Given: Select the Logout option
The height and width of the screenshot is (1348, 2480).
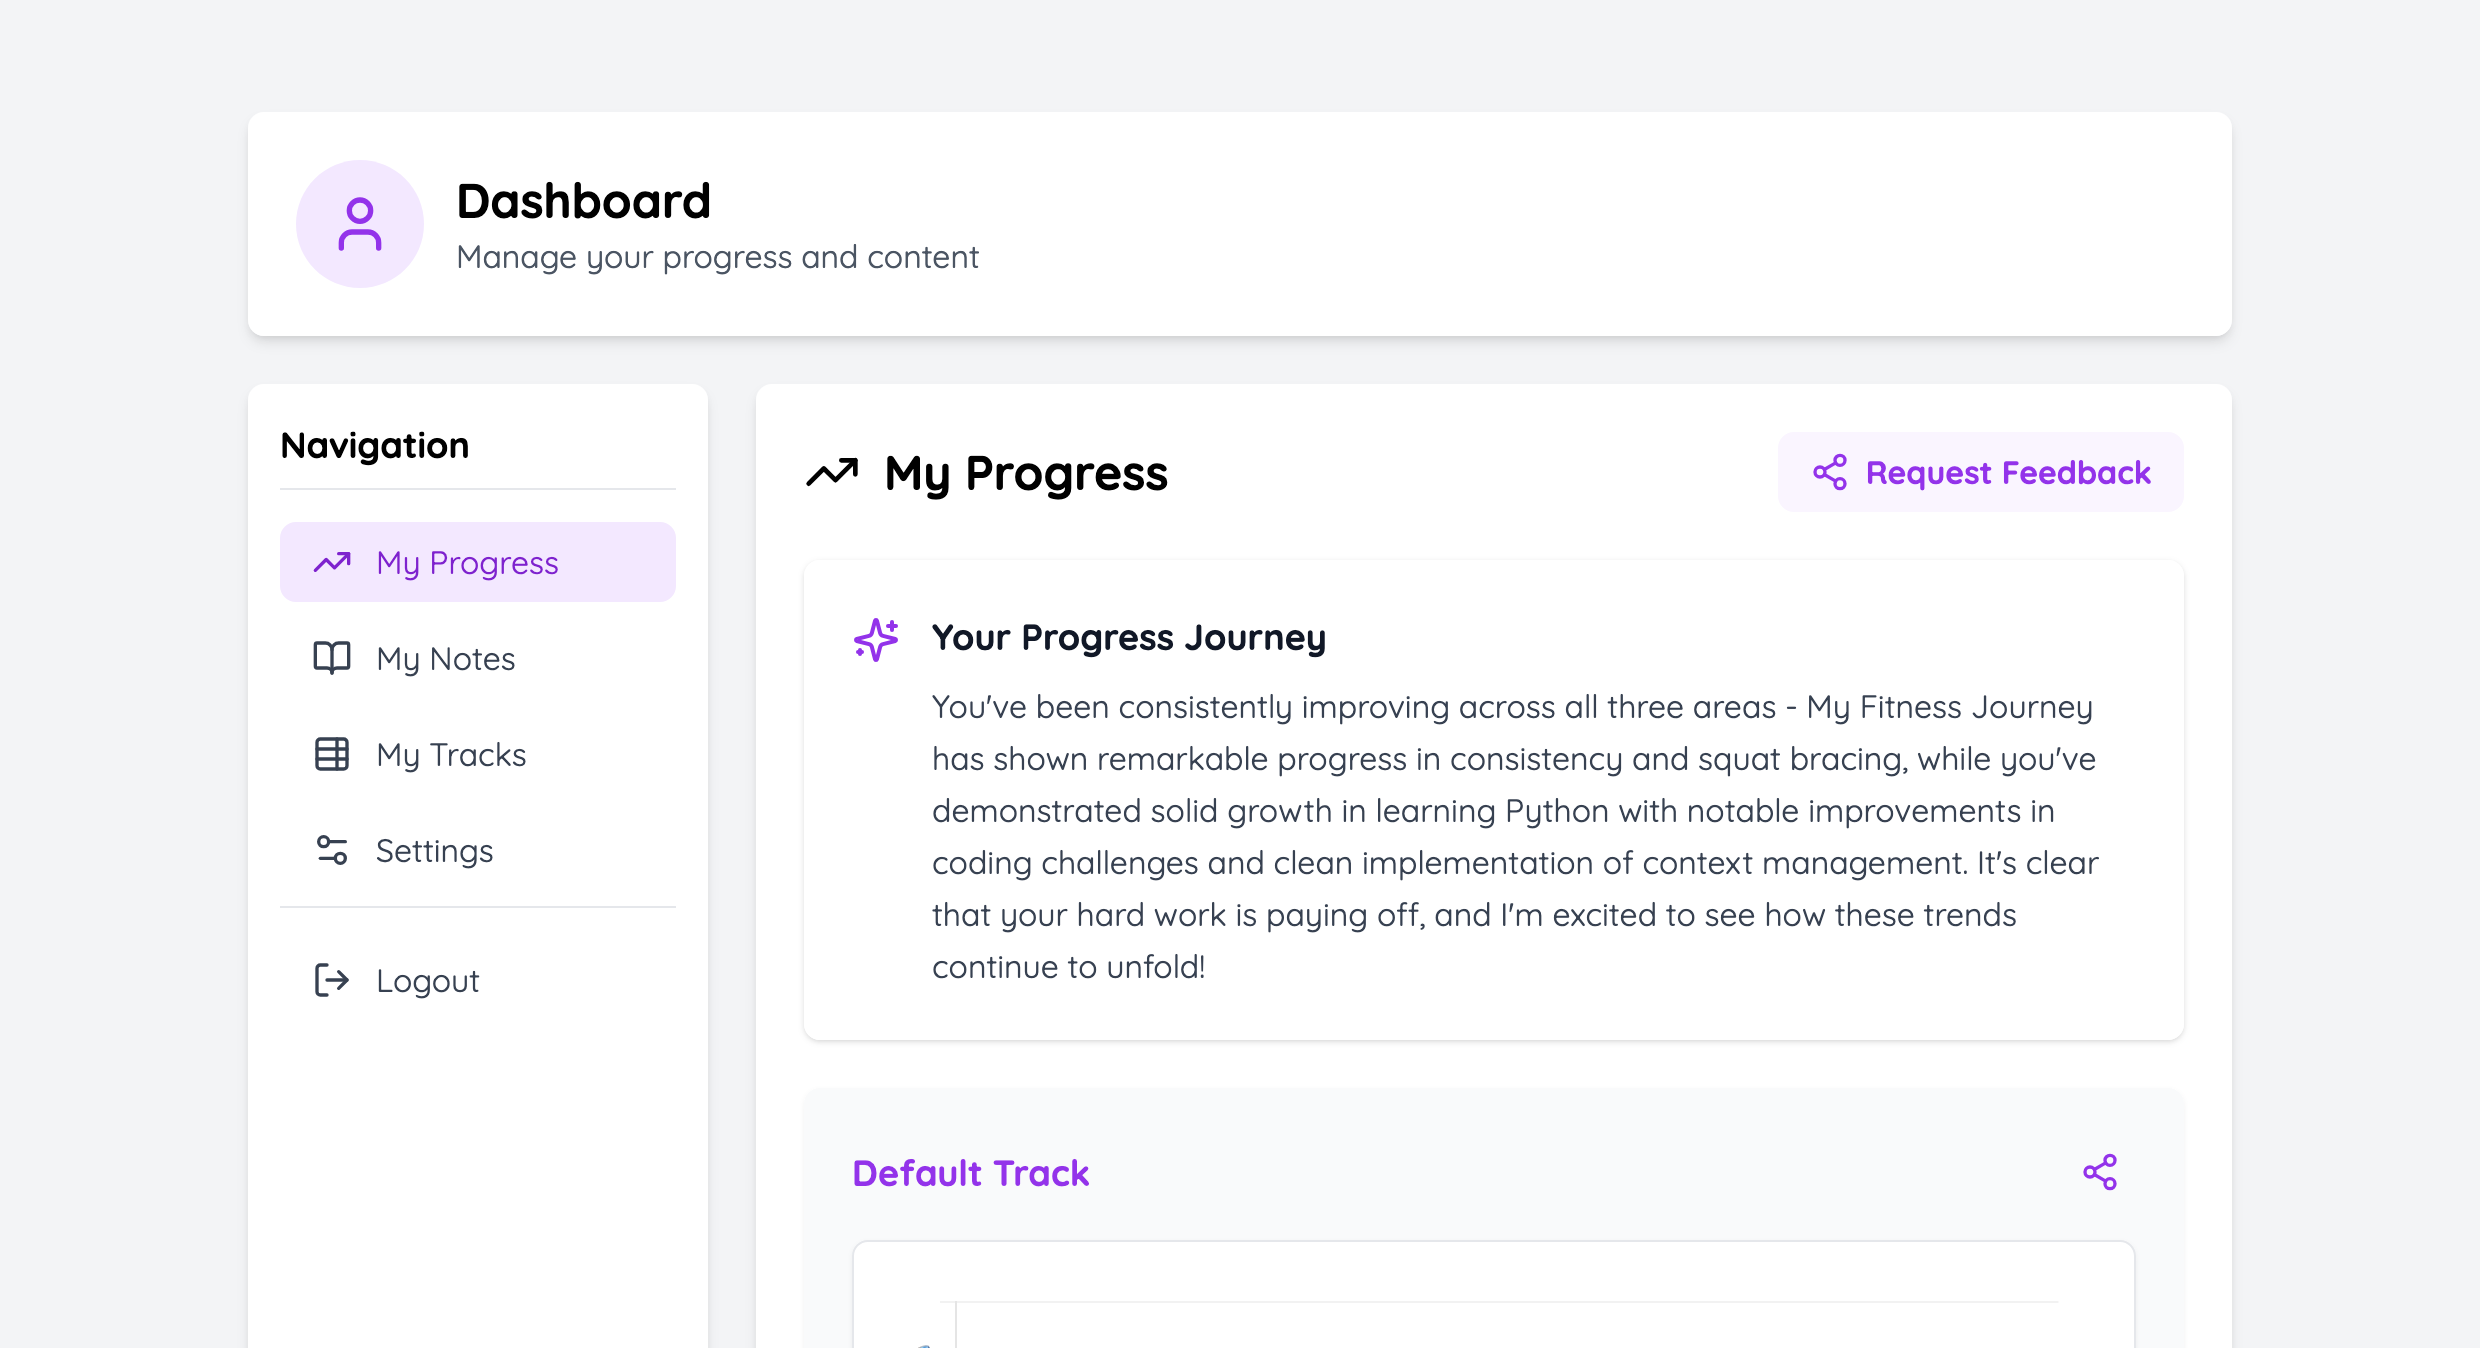Looking at the screenshot, I should (x=427, y=980).
